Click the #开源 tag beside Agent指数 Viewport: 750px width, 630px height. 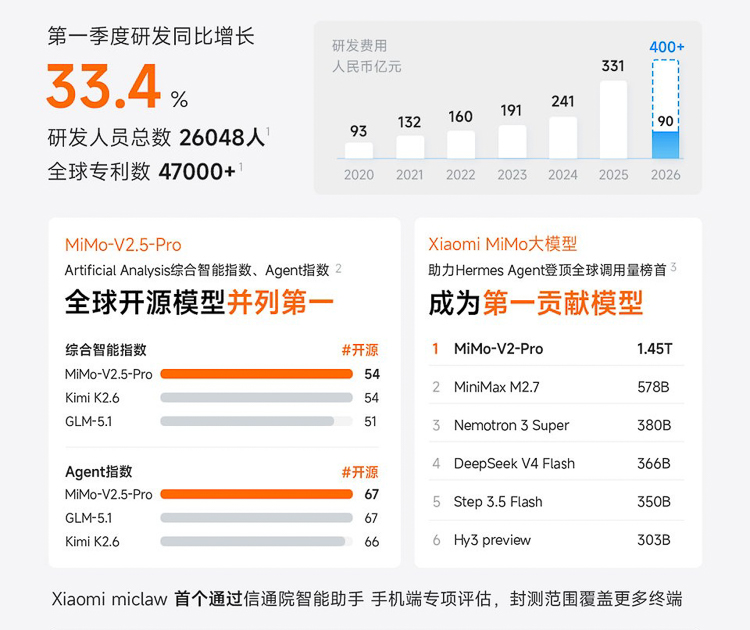[360, 473]
